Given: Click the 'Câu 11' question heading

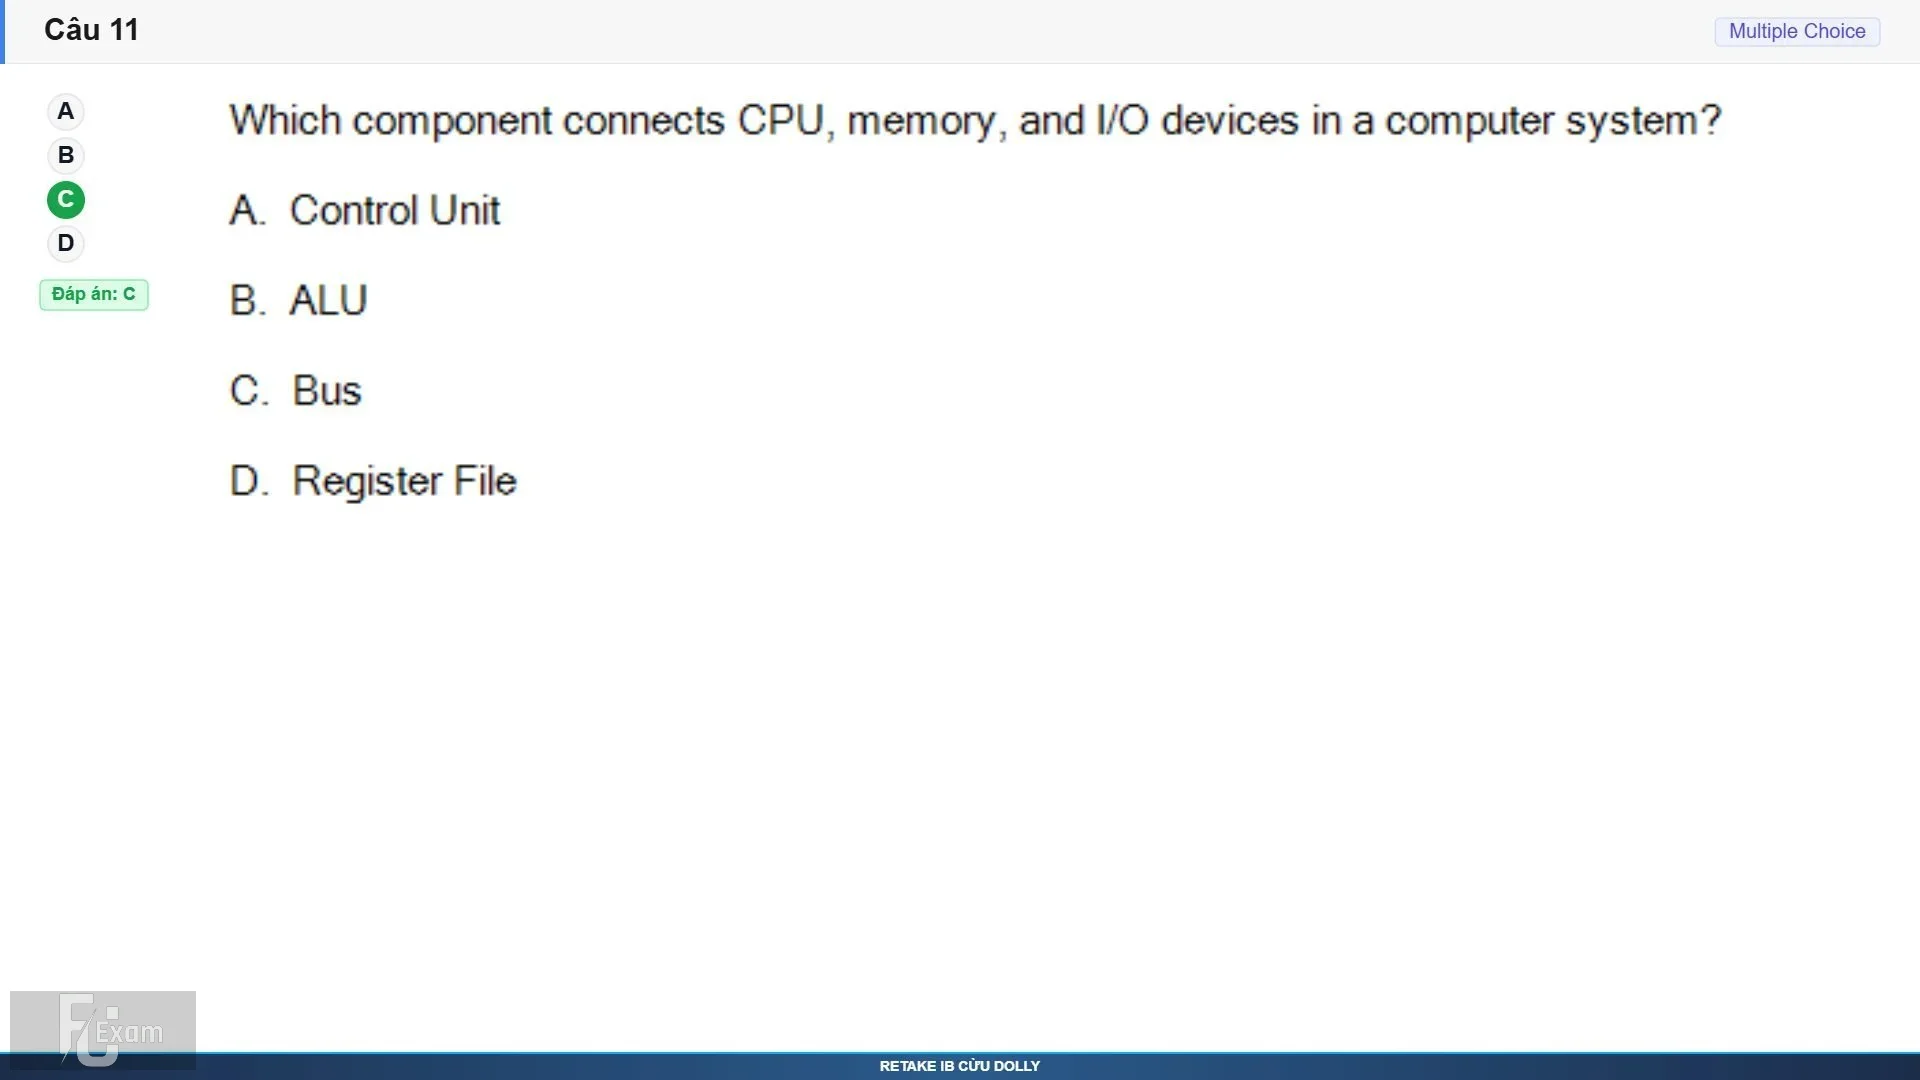Looking at the screenshot, I should pyautogui.click(x=91, y=30).
